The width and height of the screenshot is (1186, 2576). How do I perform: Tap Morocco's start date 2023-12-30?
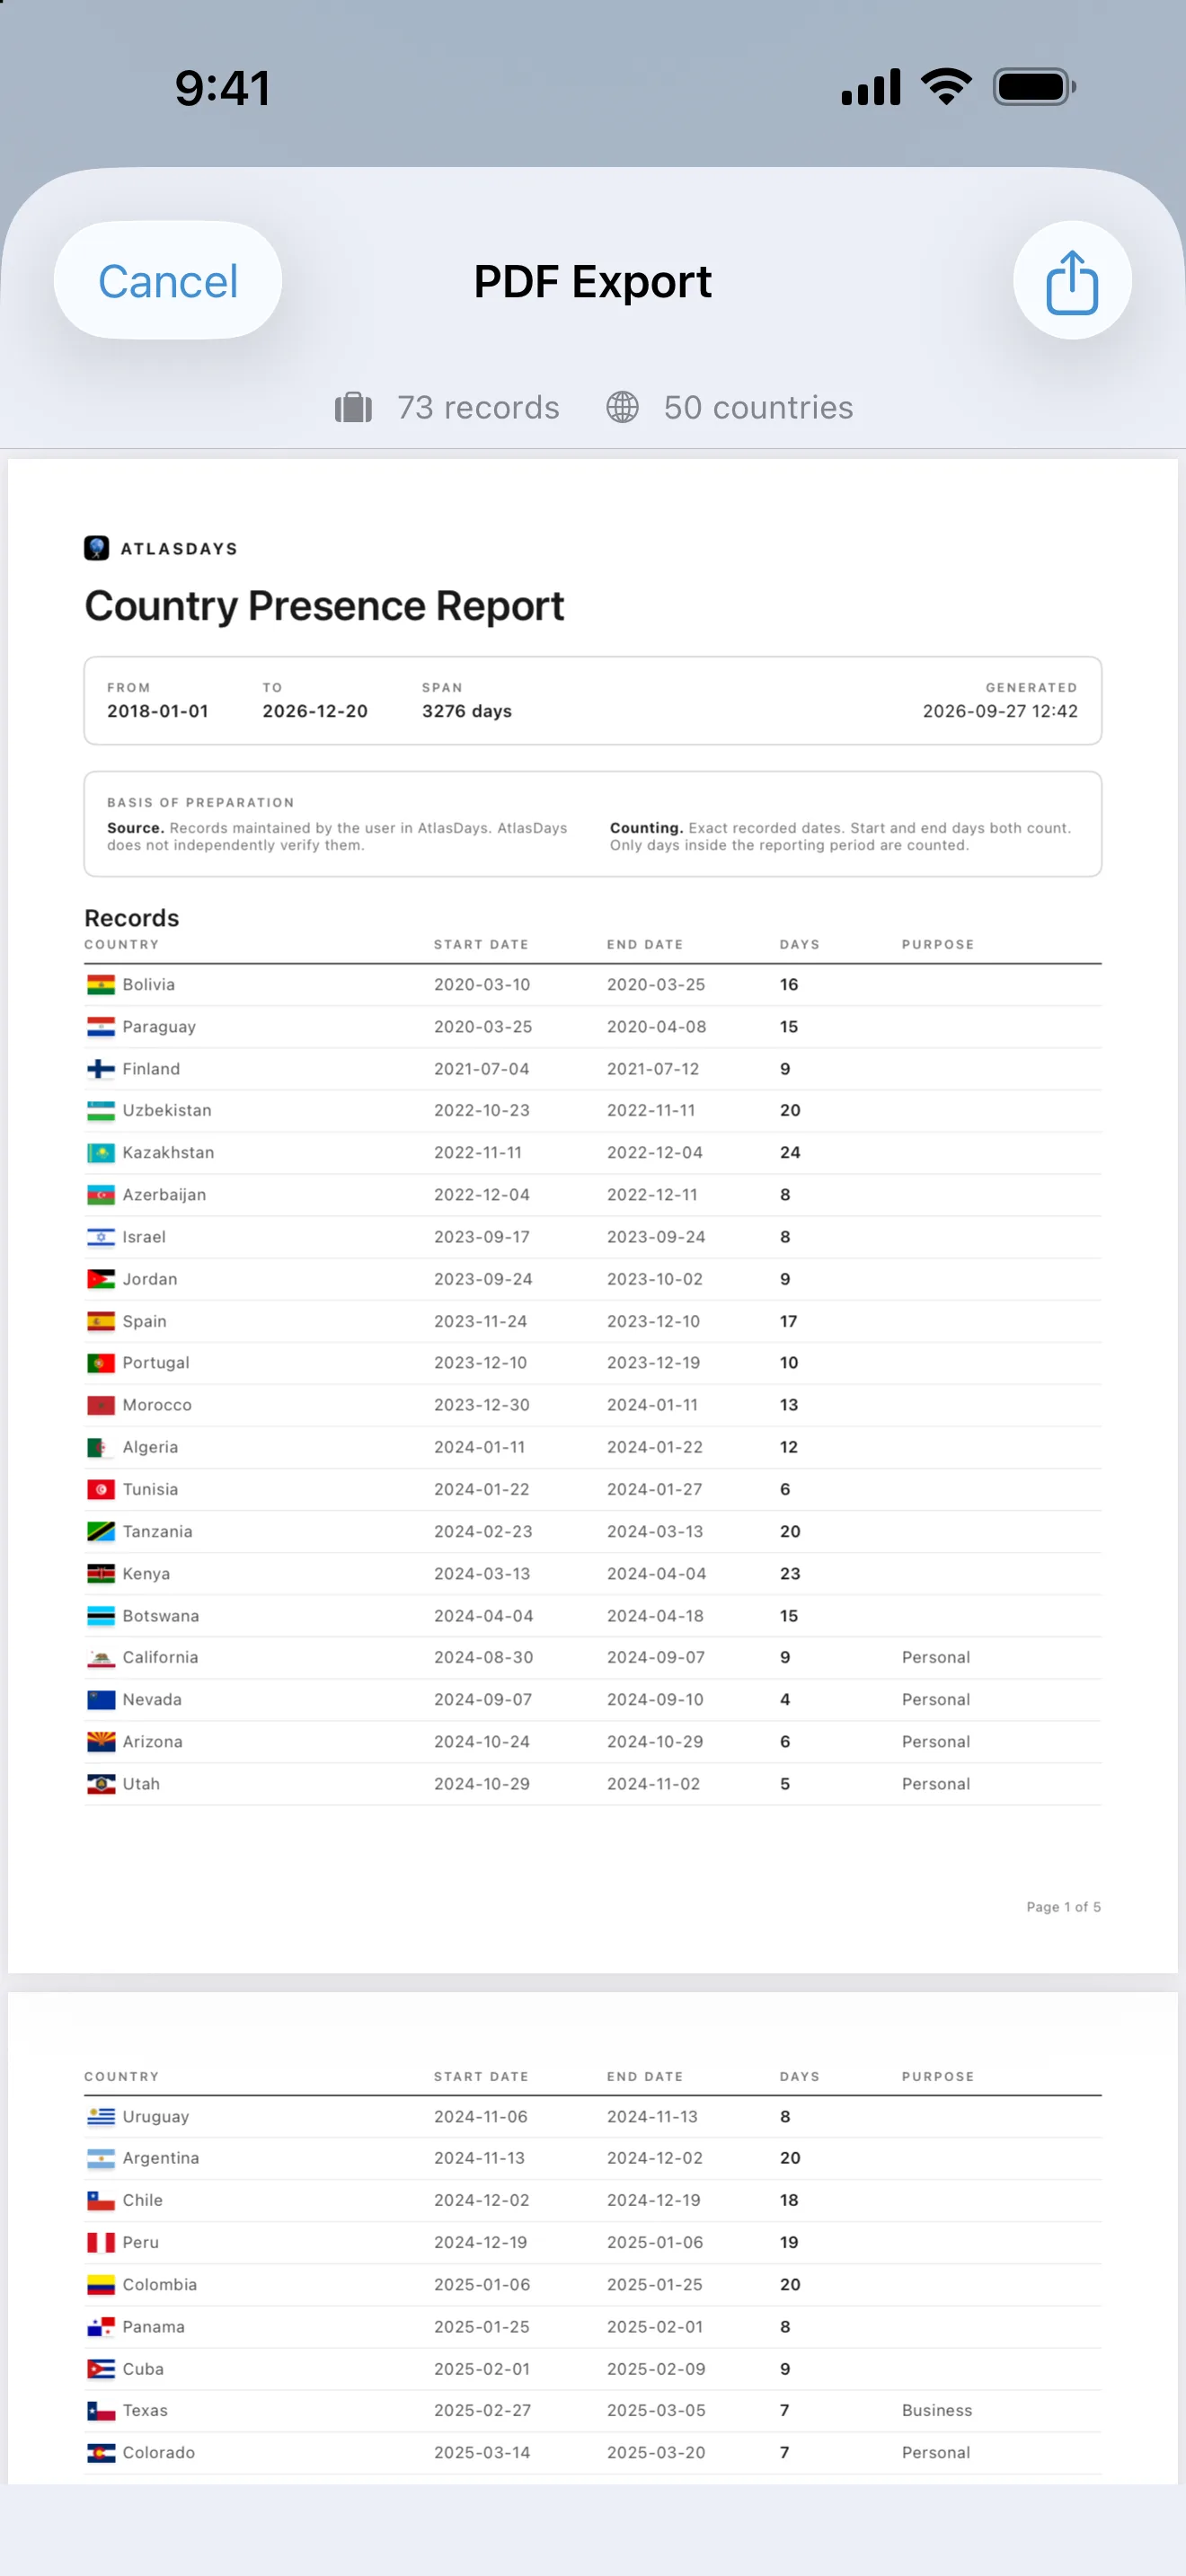(482, 1405)
